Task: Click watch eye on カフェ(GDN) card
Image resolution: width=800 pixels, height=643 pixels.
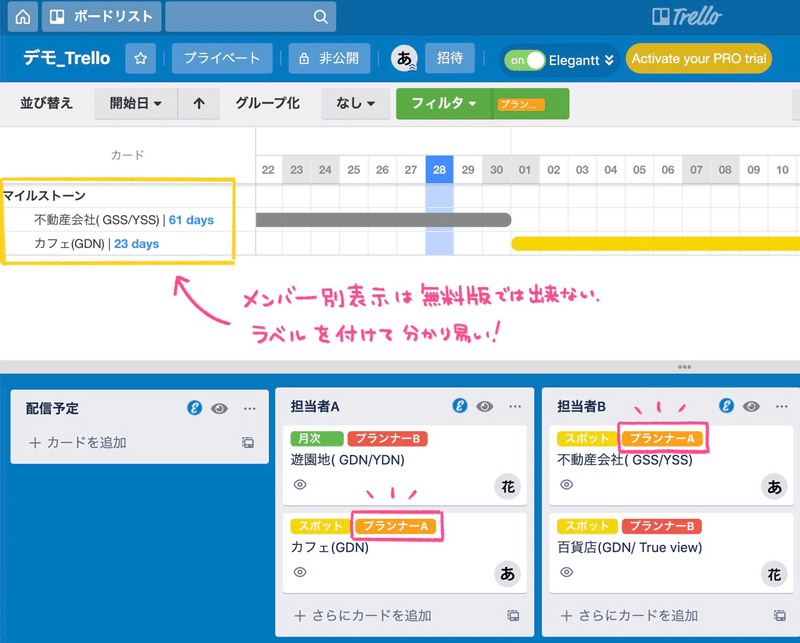Action: tap(300, 572)
